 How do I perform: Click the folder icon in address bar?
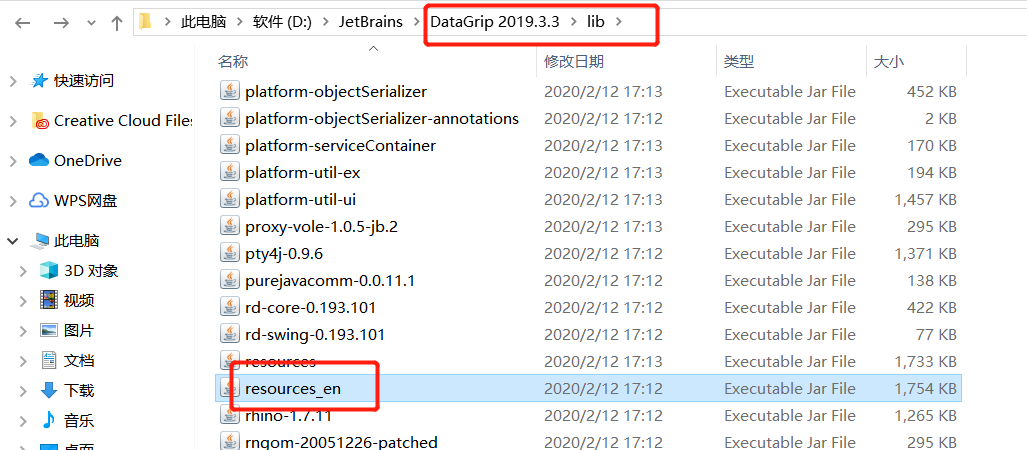click(x=145, y=22)
